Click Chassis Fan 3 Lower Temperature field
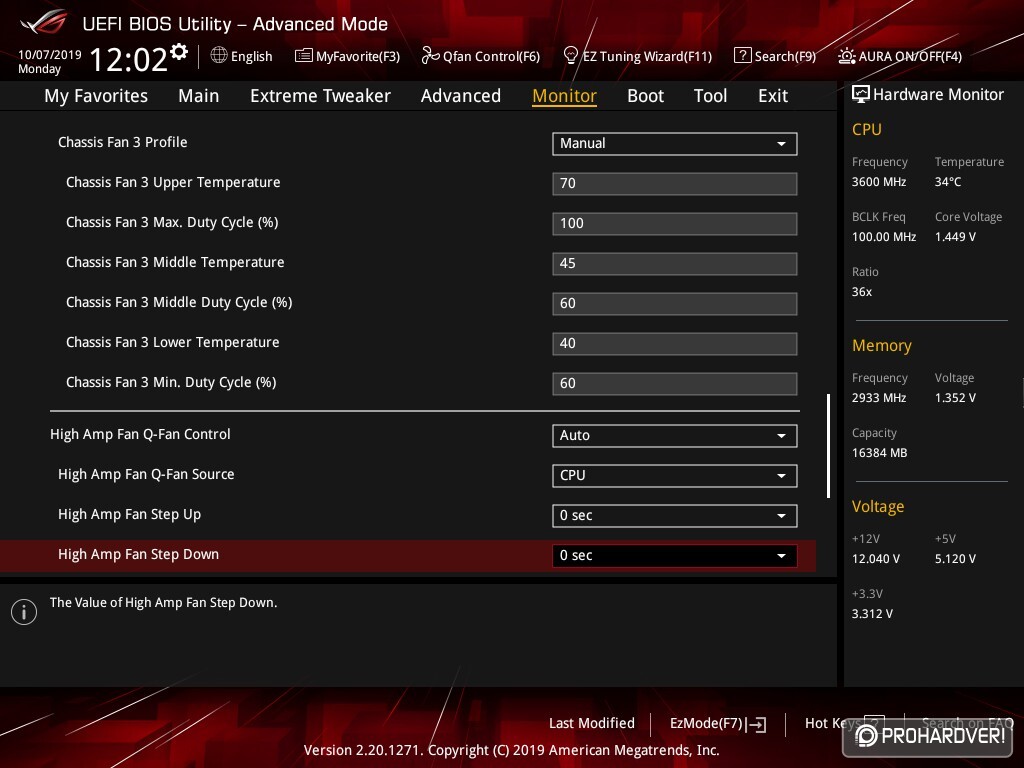The image size is (1024, 768). 675,344
